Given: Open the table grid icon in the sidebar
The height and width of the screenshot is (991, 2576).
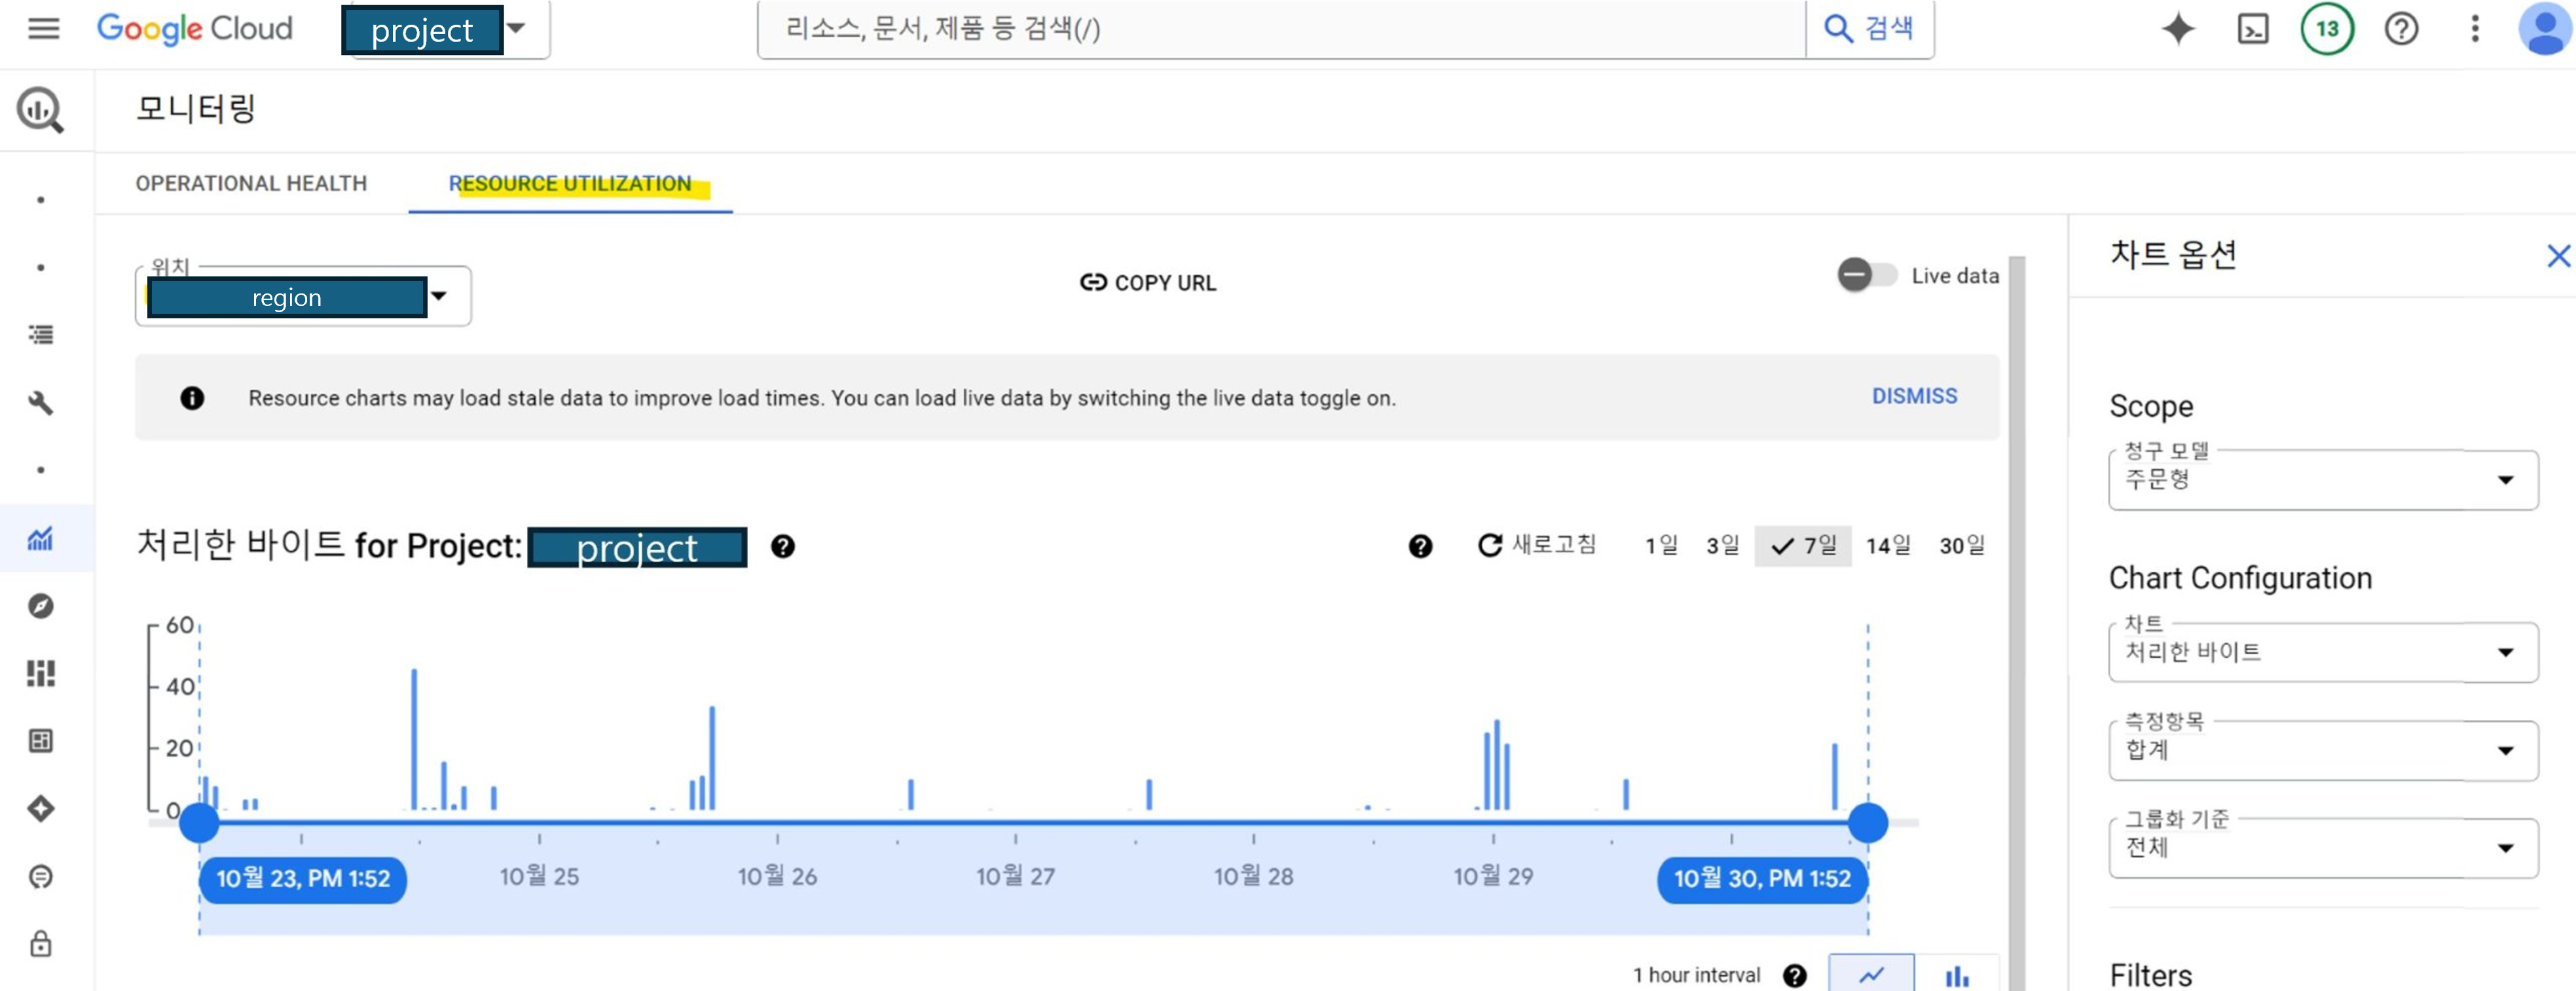Looking at the screenshot, I should point(41,741).
